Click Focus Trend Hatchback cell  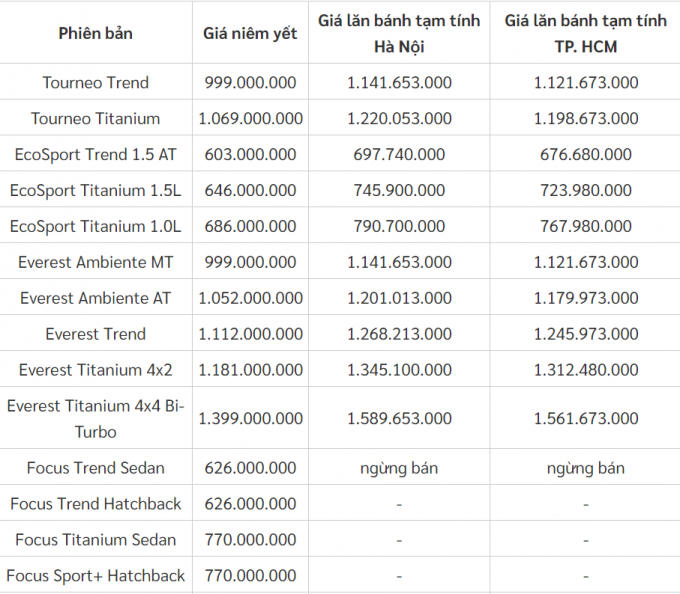pyautogui.click(x=95, y=504)
